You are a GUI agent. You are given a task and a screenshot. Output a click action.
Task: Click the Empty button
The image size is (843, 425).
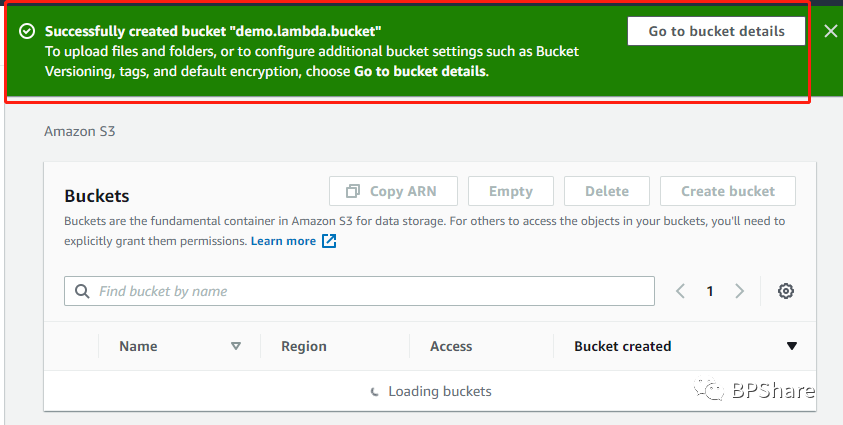tap(511, 191)
